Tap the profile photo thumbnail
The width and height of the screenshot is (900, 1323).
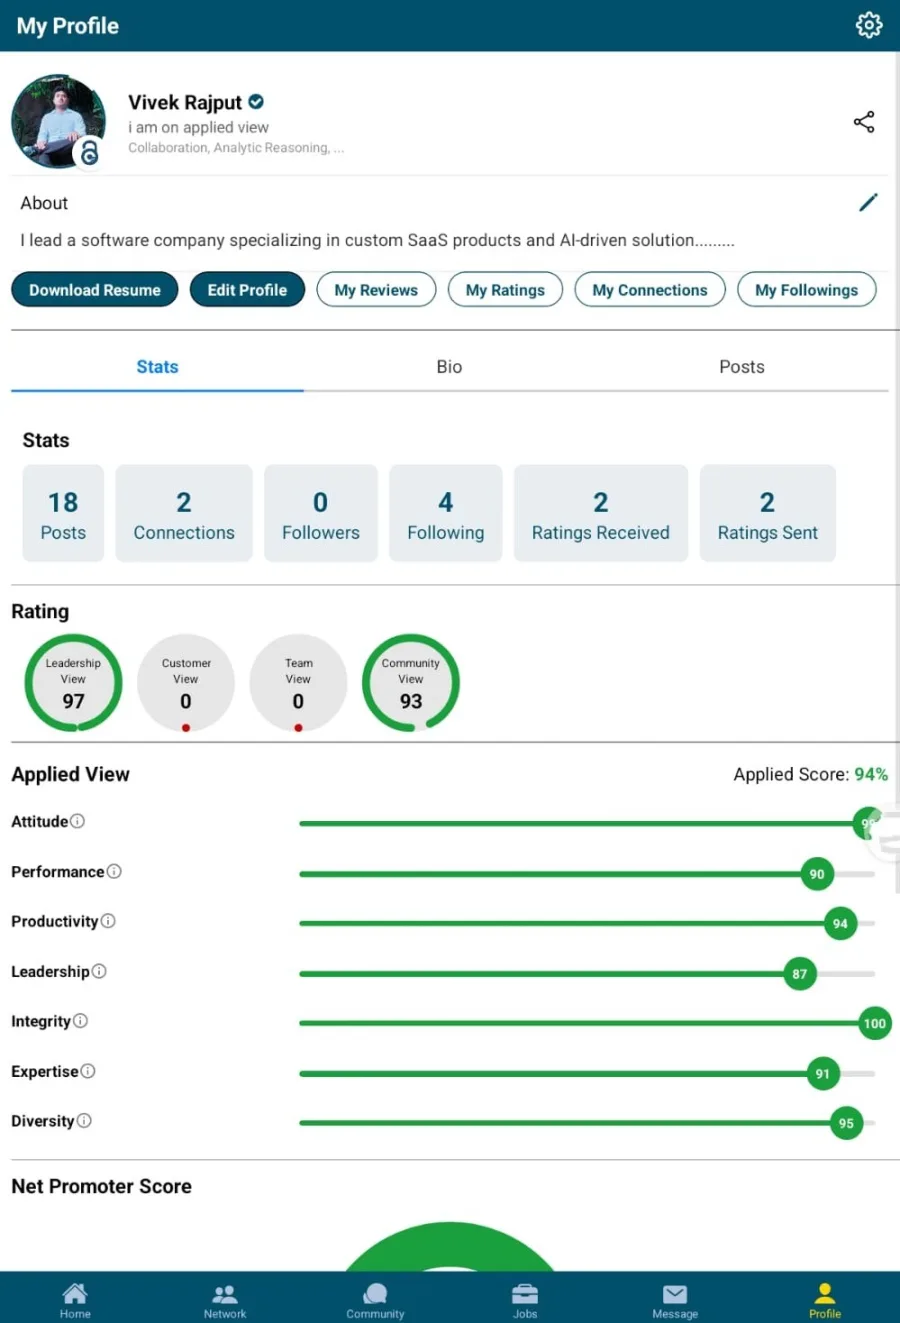click(58, 120)
